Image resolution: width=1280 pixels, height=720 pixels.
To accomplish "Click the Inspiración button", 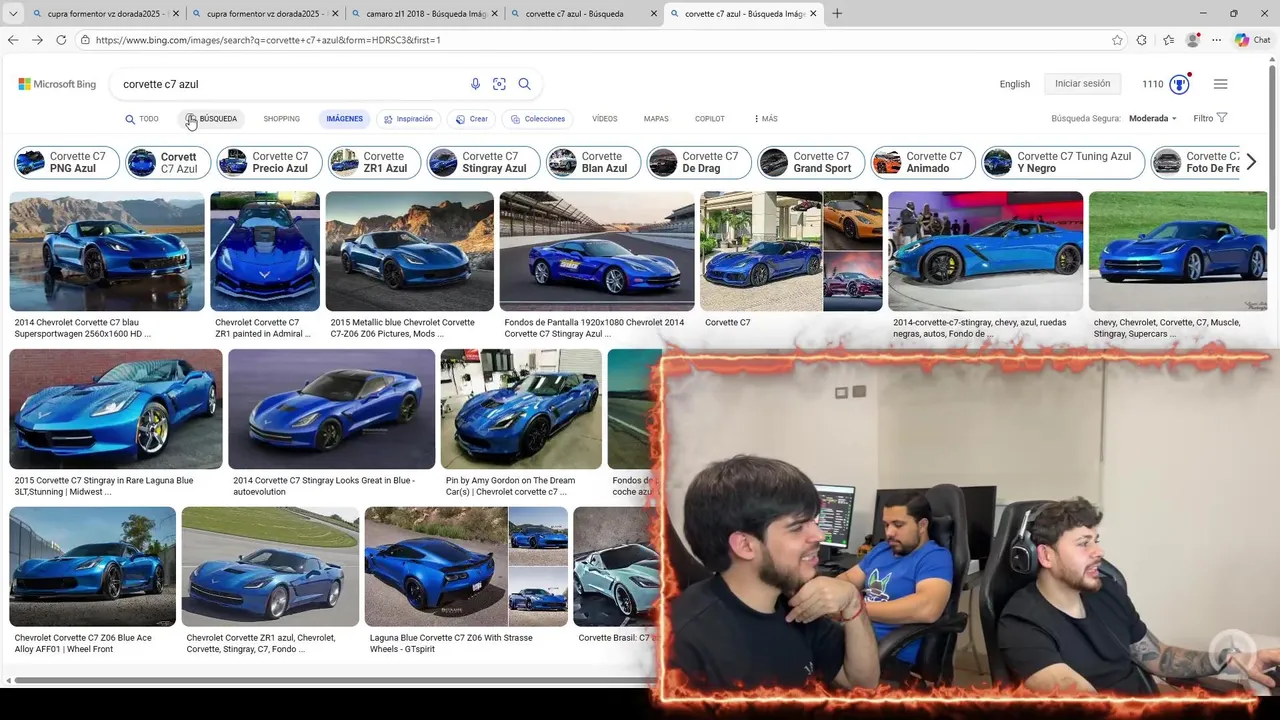I will [408, 119].
